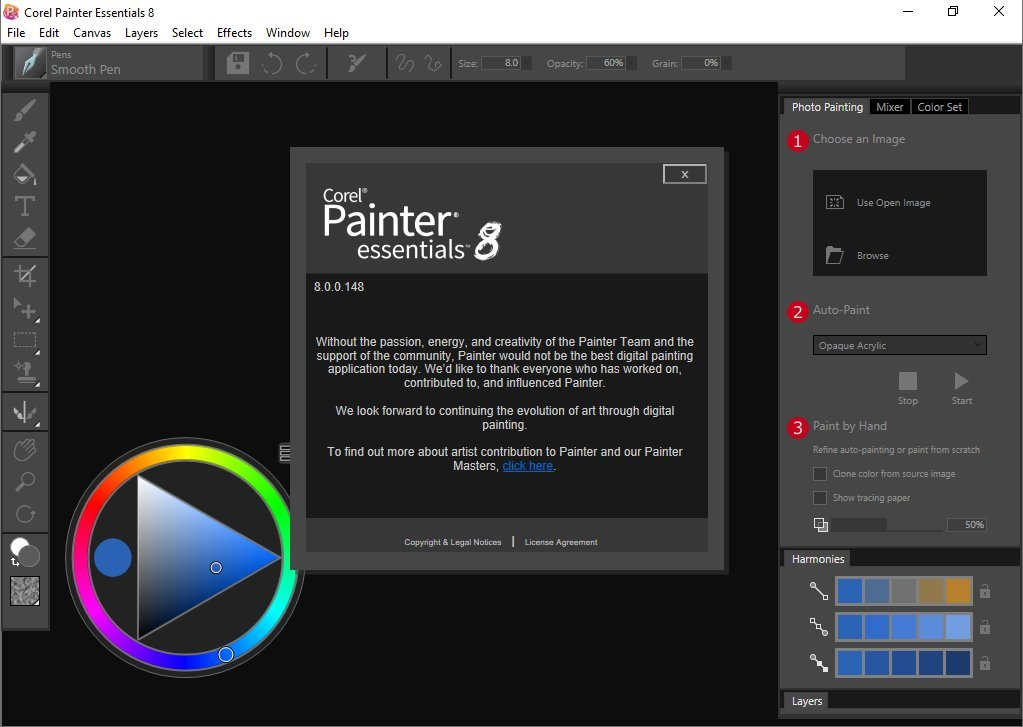Enable the Clone color from source image checkbox
1023x727 pixels.
coord(820,474)
